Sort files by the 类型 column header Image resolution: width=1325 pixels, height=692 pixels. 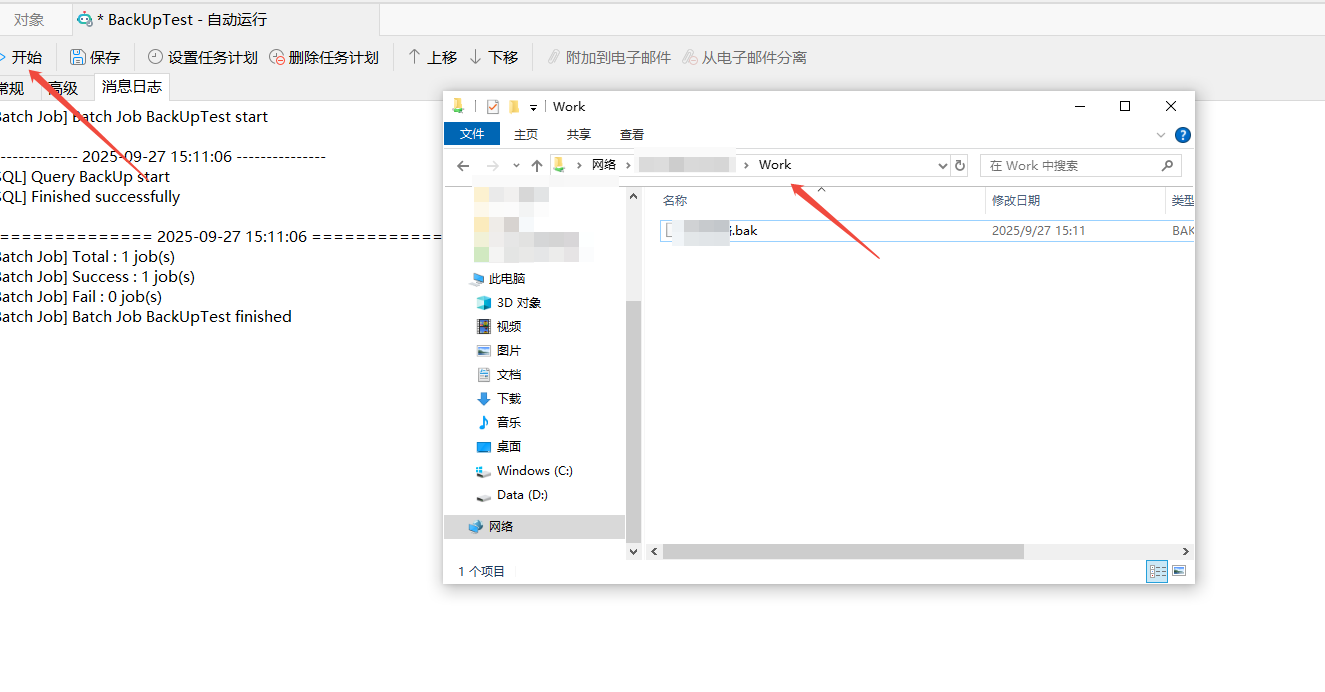[x=1181, y=200]
